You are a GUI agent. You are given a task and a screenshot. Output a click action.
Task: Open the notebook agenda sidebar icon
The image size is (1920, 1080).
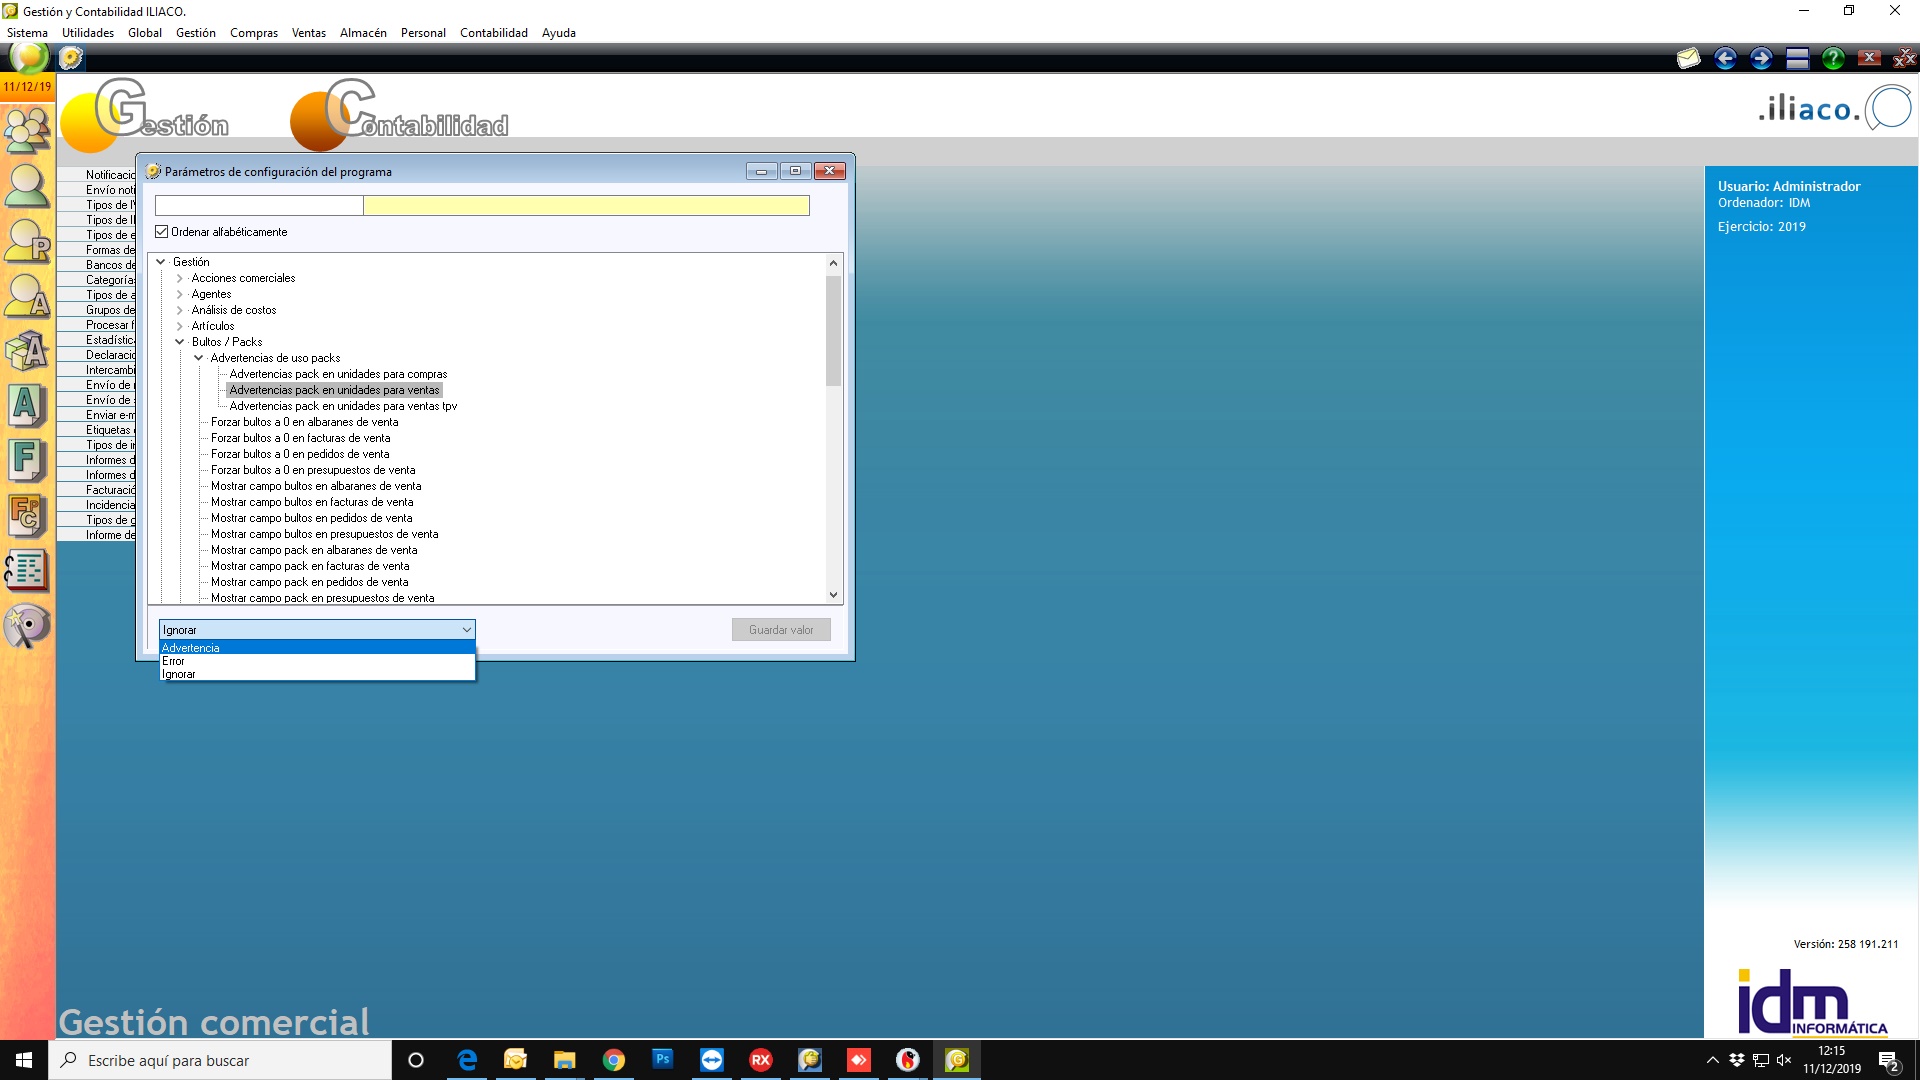[x=28, y=571]
